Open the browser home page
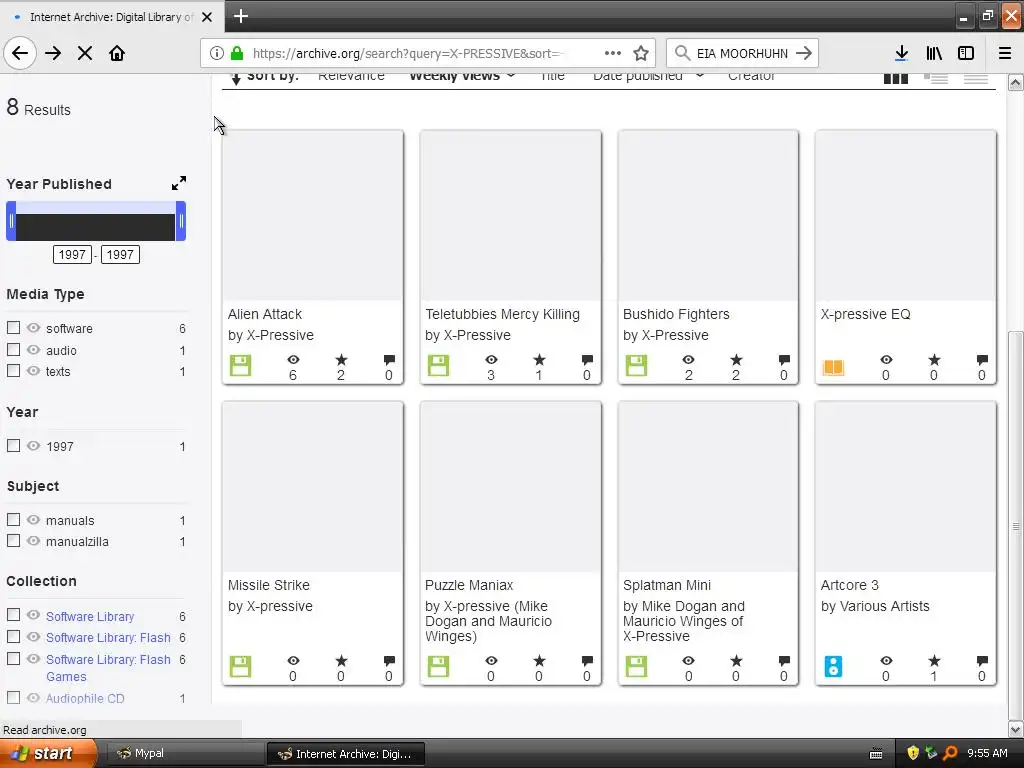This screenshot has width=1024, height=768. (x=117, y=53)
